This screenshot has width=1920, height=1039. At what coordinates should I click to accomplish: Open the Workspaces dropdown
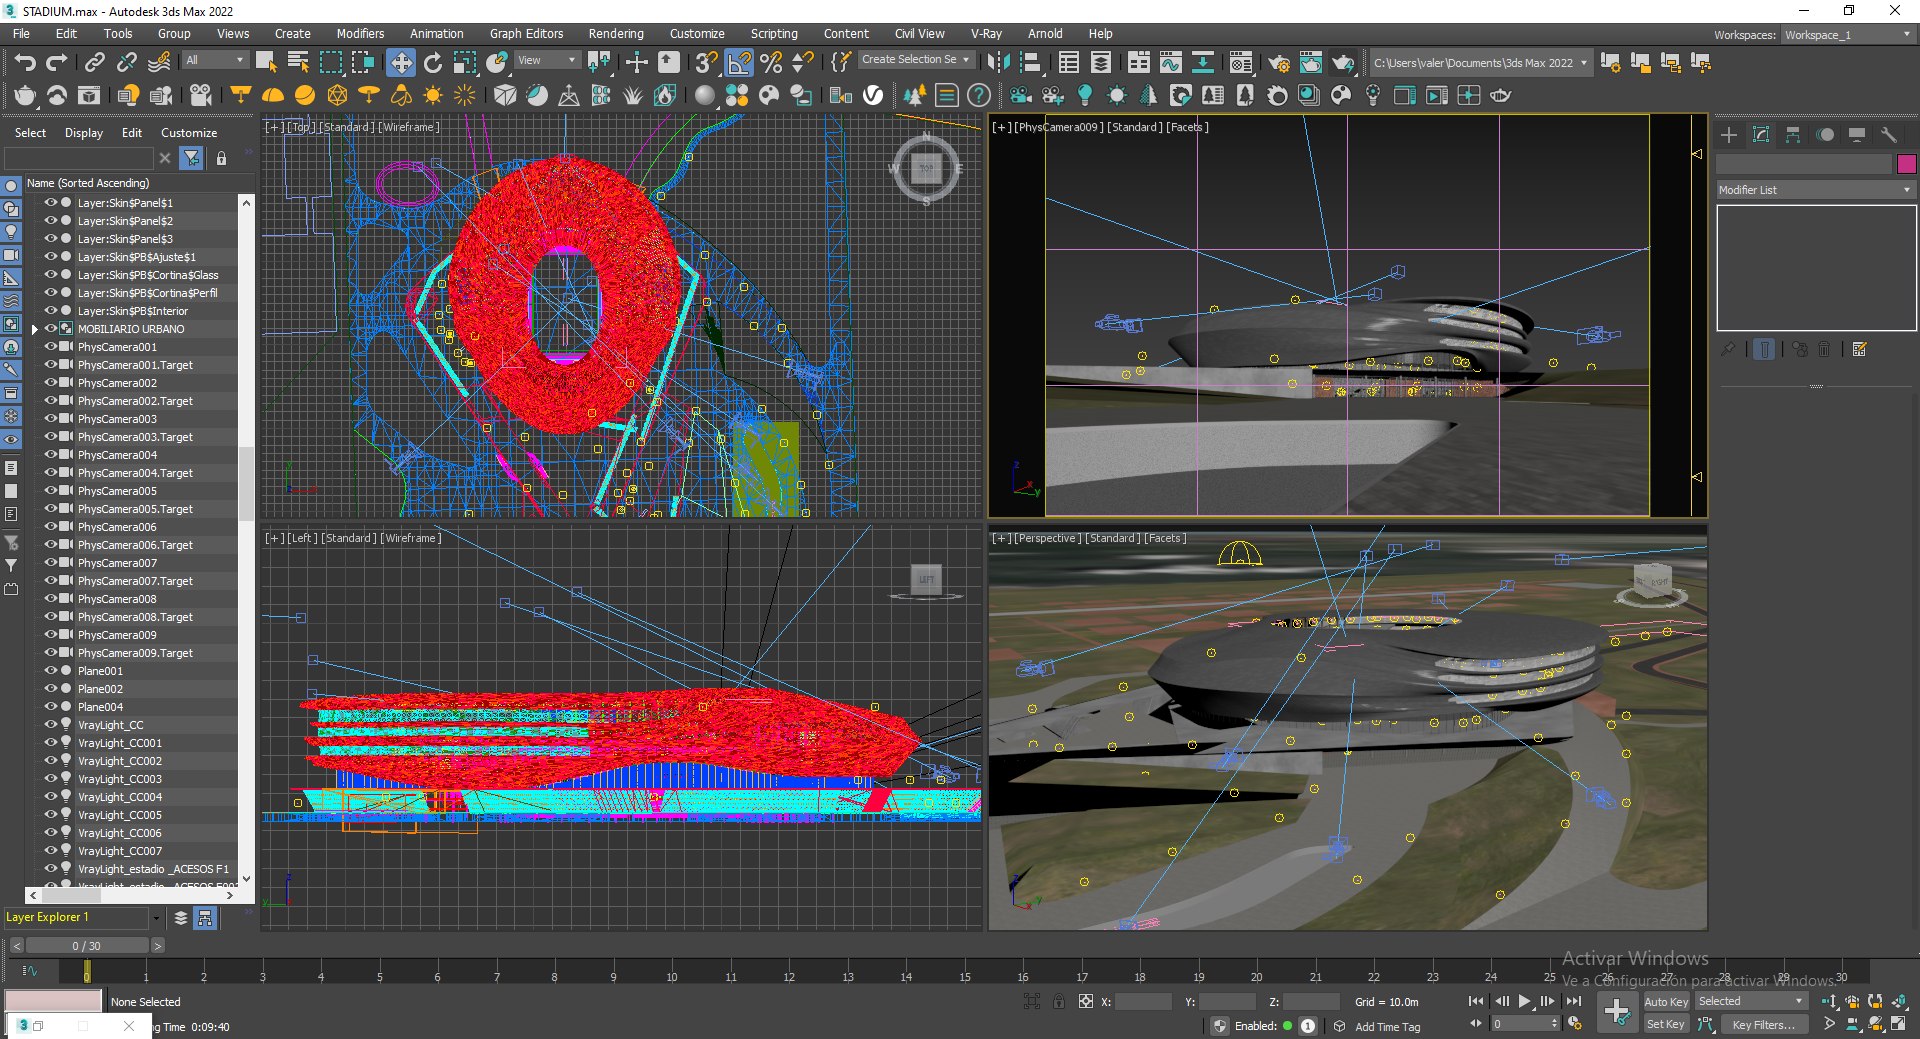click(1848, 35)
